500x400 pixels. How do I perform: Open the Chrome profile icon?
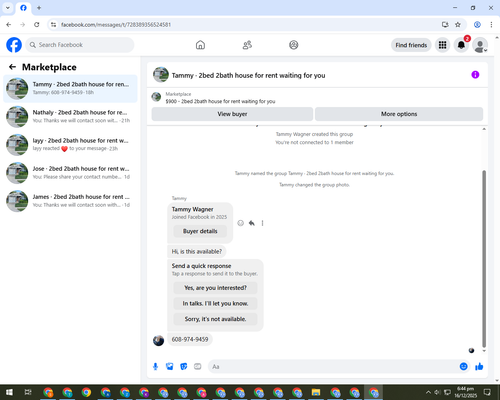(x=477, y=25)
